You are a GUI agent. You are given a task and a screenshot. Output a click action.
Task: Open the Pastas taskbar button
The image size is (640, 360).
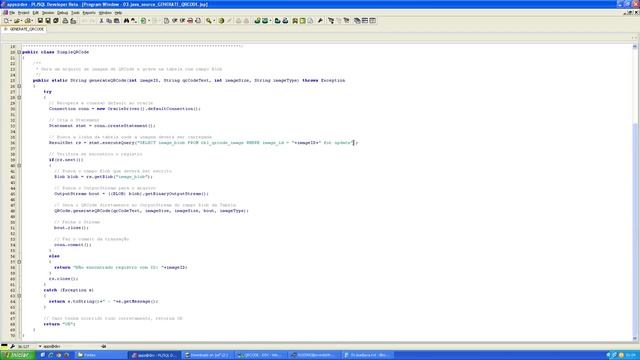pos(100,355)
